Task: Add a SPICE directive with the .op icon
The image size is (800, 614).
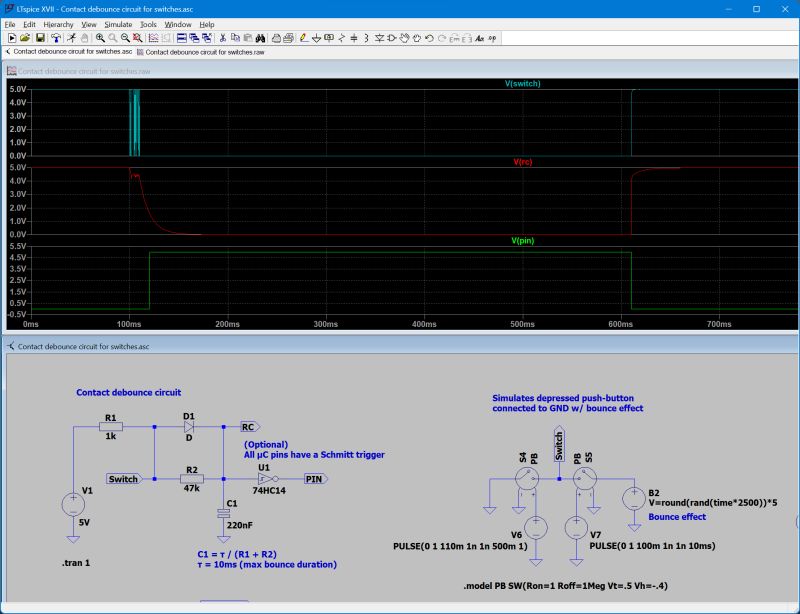Action: 490,39
